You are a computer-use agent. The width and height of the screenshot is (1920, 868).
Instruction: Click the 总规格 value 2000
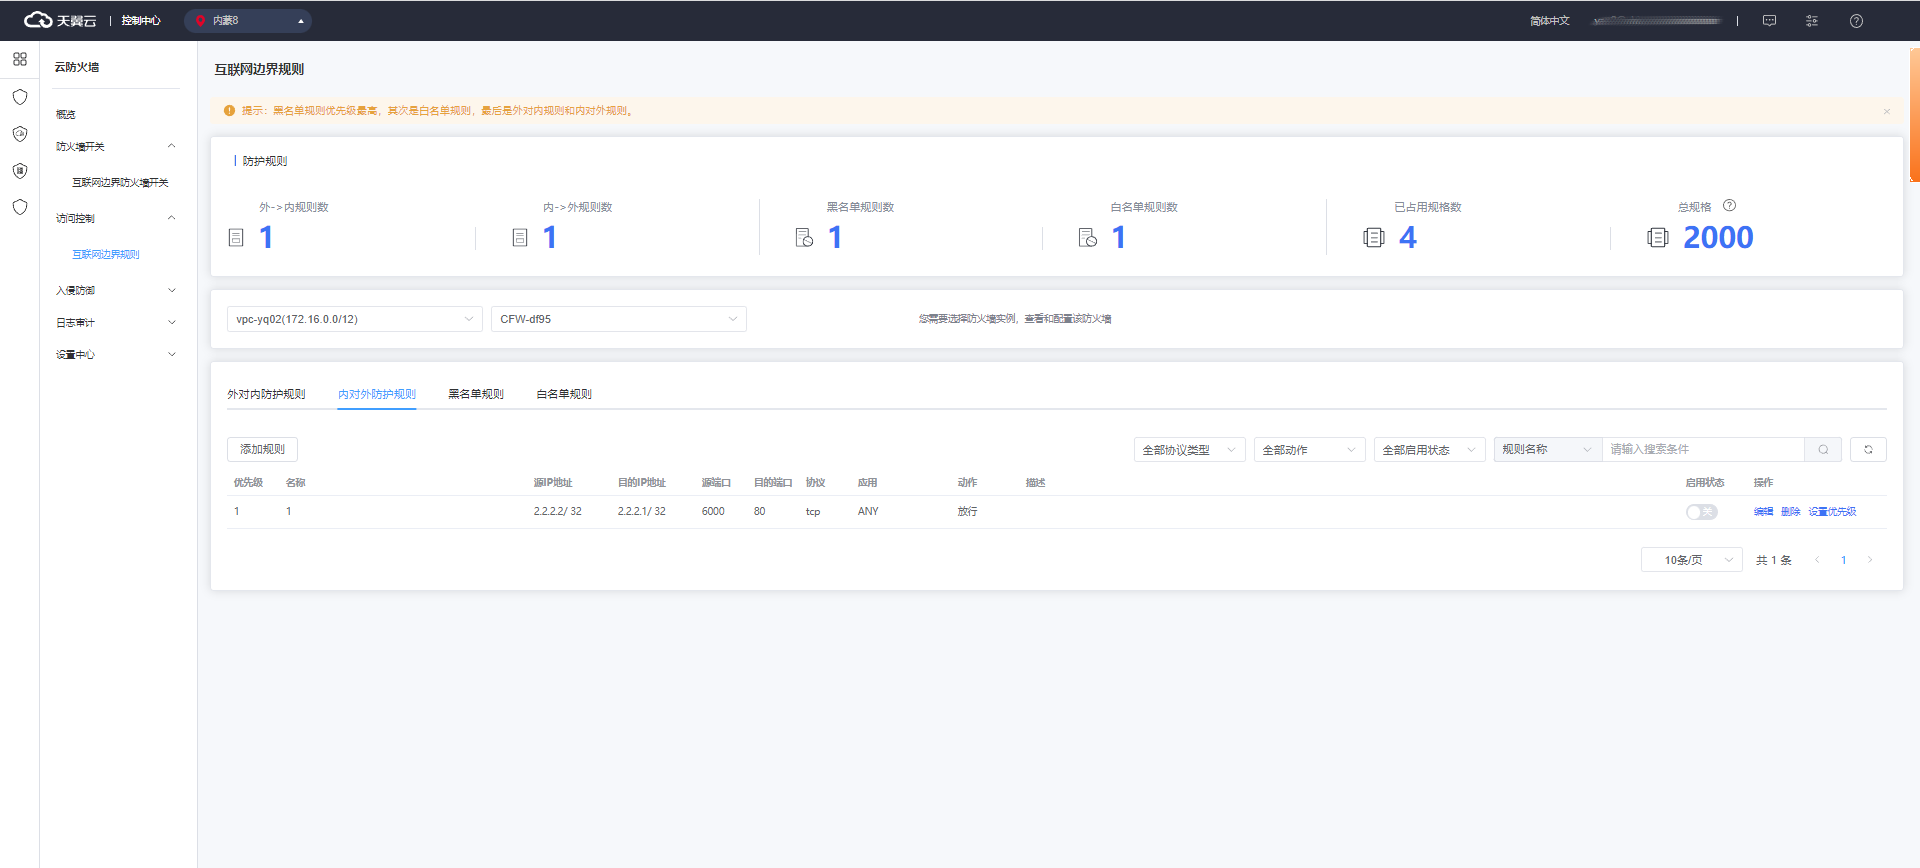[1718, 238]
